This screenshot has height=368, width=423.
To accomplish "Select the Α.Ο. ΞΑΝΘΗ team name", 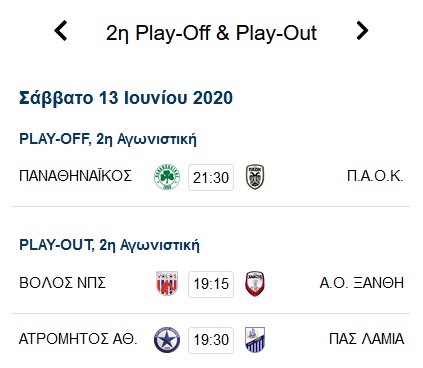I will click(x=362, y=283).
